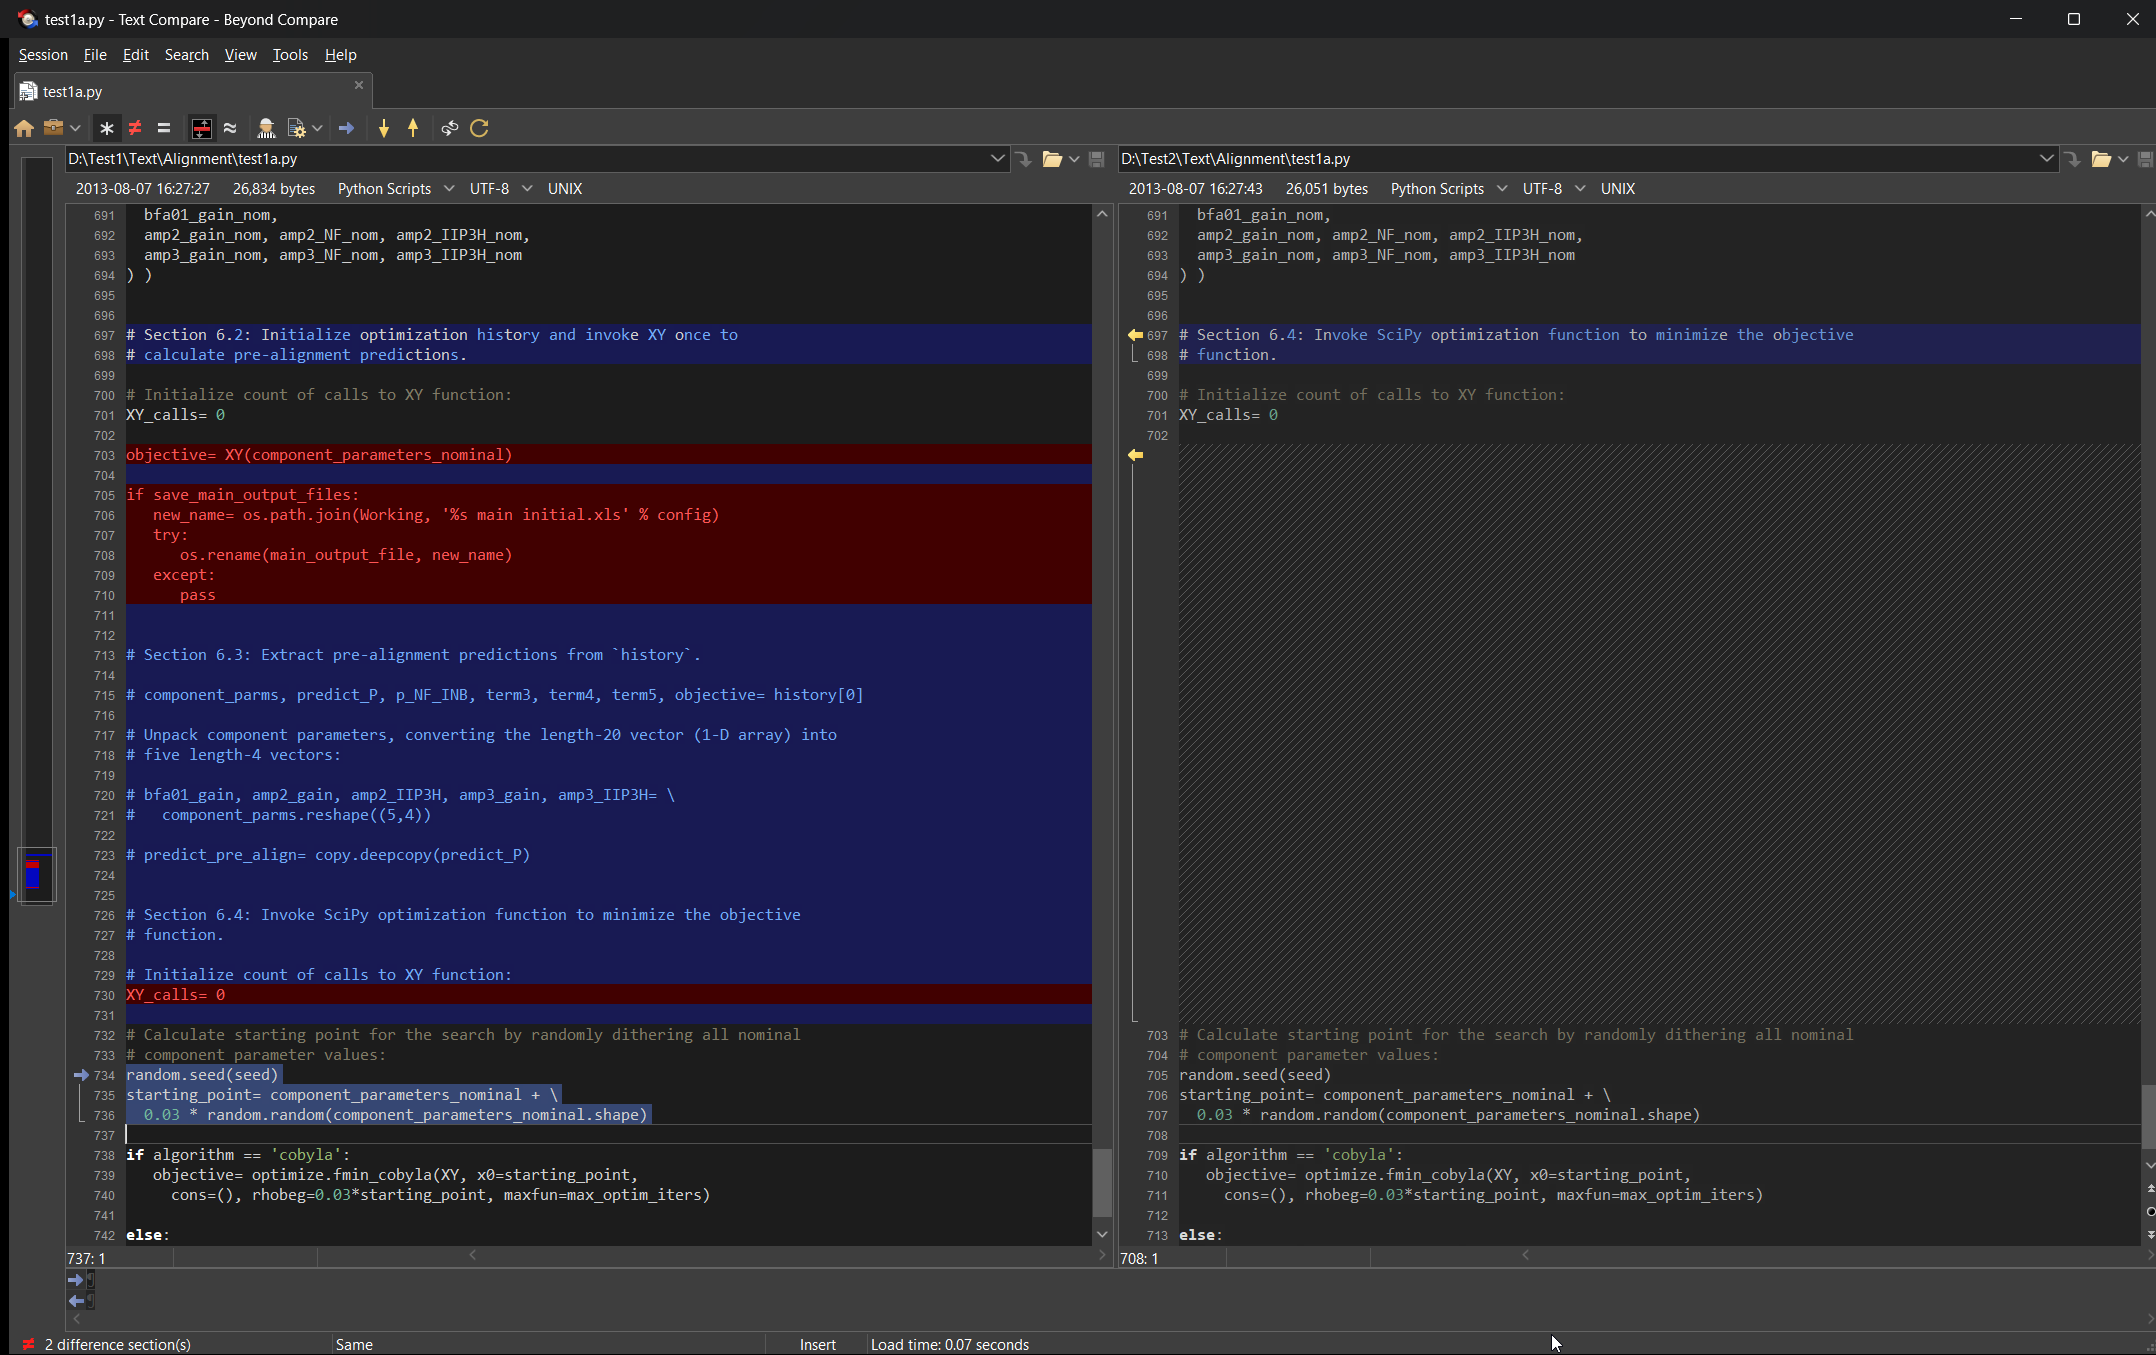
Task: Open the File Format settings icon
Action: click(x=297, y=128)
